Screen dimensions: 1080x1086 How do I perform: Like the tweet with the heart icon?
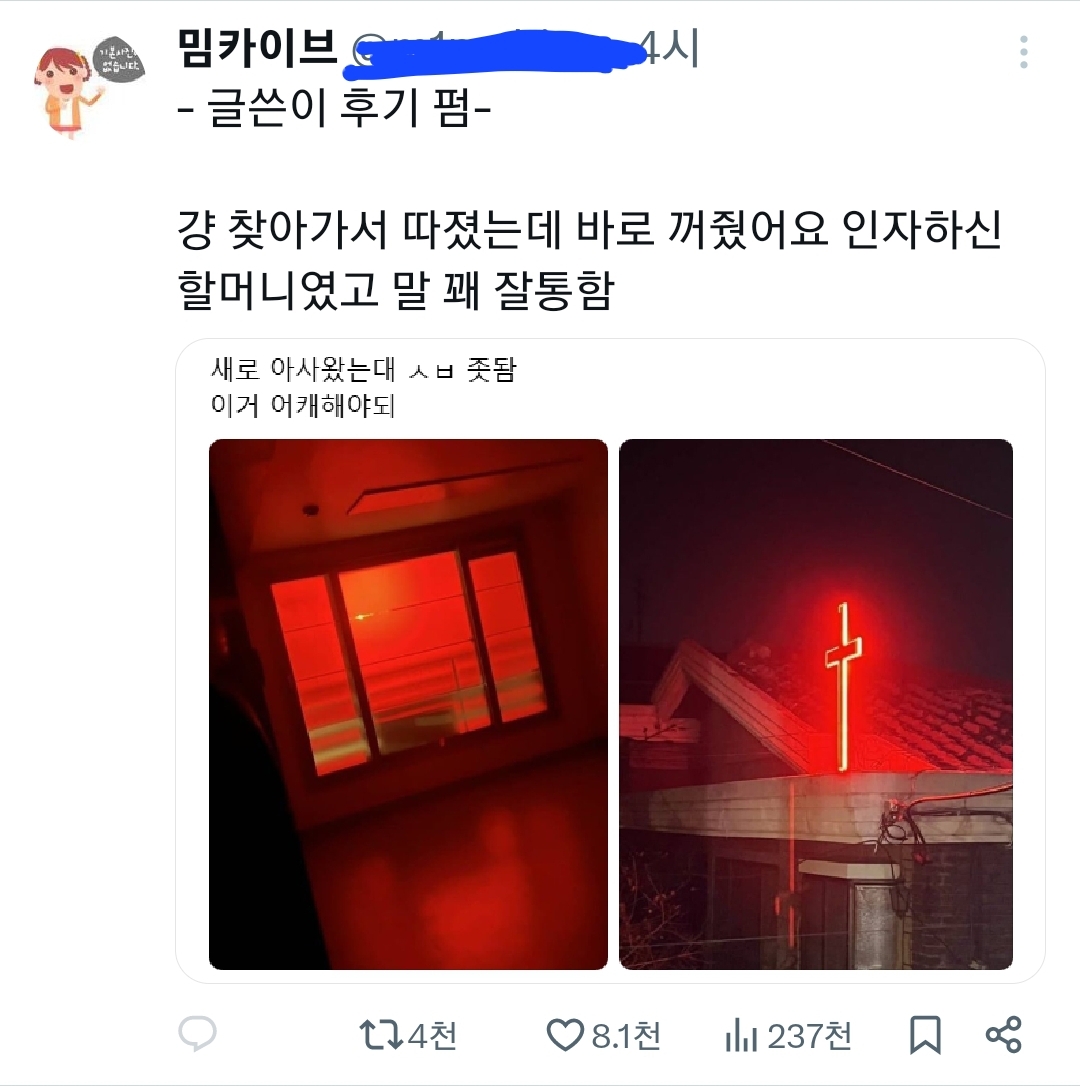pos(565,1035)
